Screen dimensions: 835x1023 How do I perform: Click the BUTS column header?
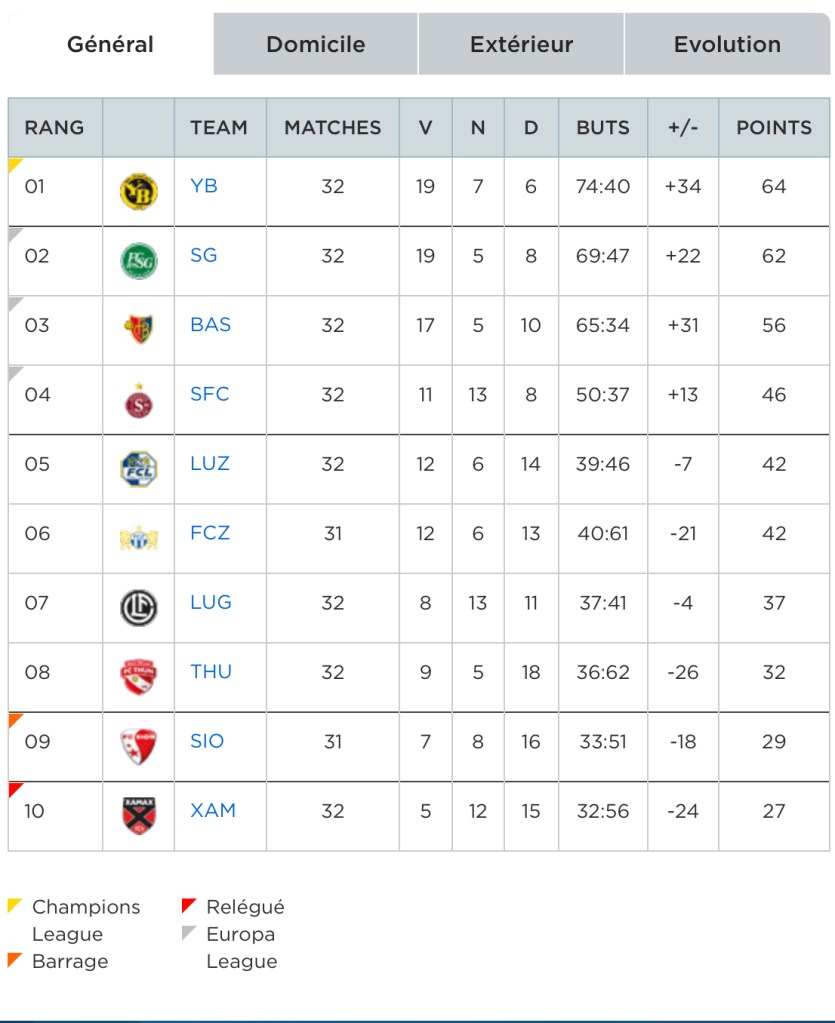pos(603,128)
